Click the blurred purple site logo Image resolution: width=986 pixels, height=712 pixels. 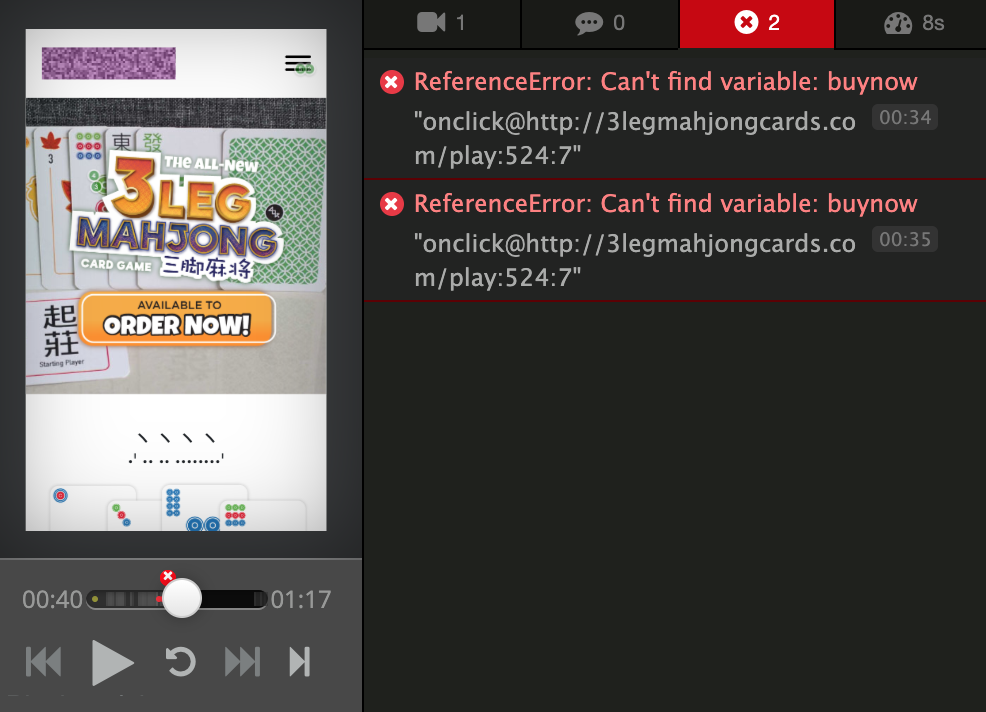click(109, 64)
